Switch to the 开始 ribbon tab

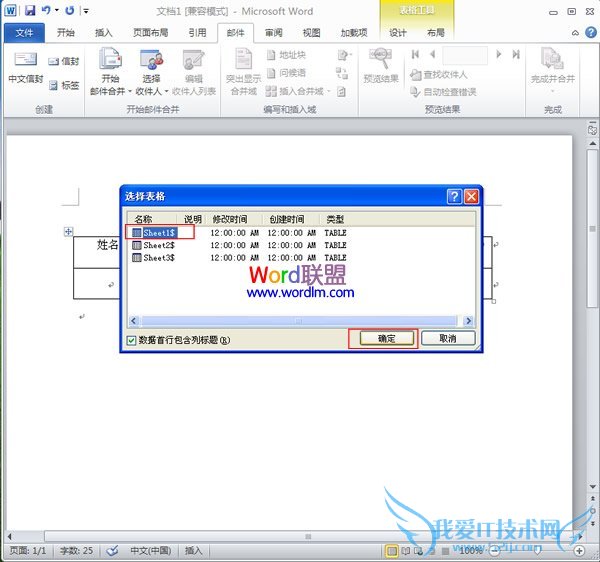pos(65,33)
